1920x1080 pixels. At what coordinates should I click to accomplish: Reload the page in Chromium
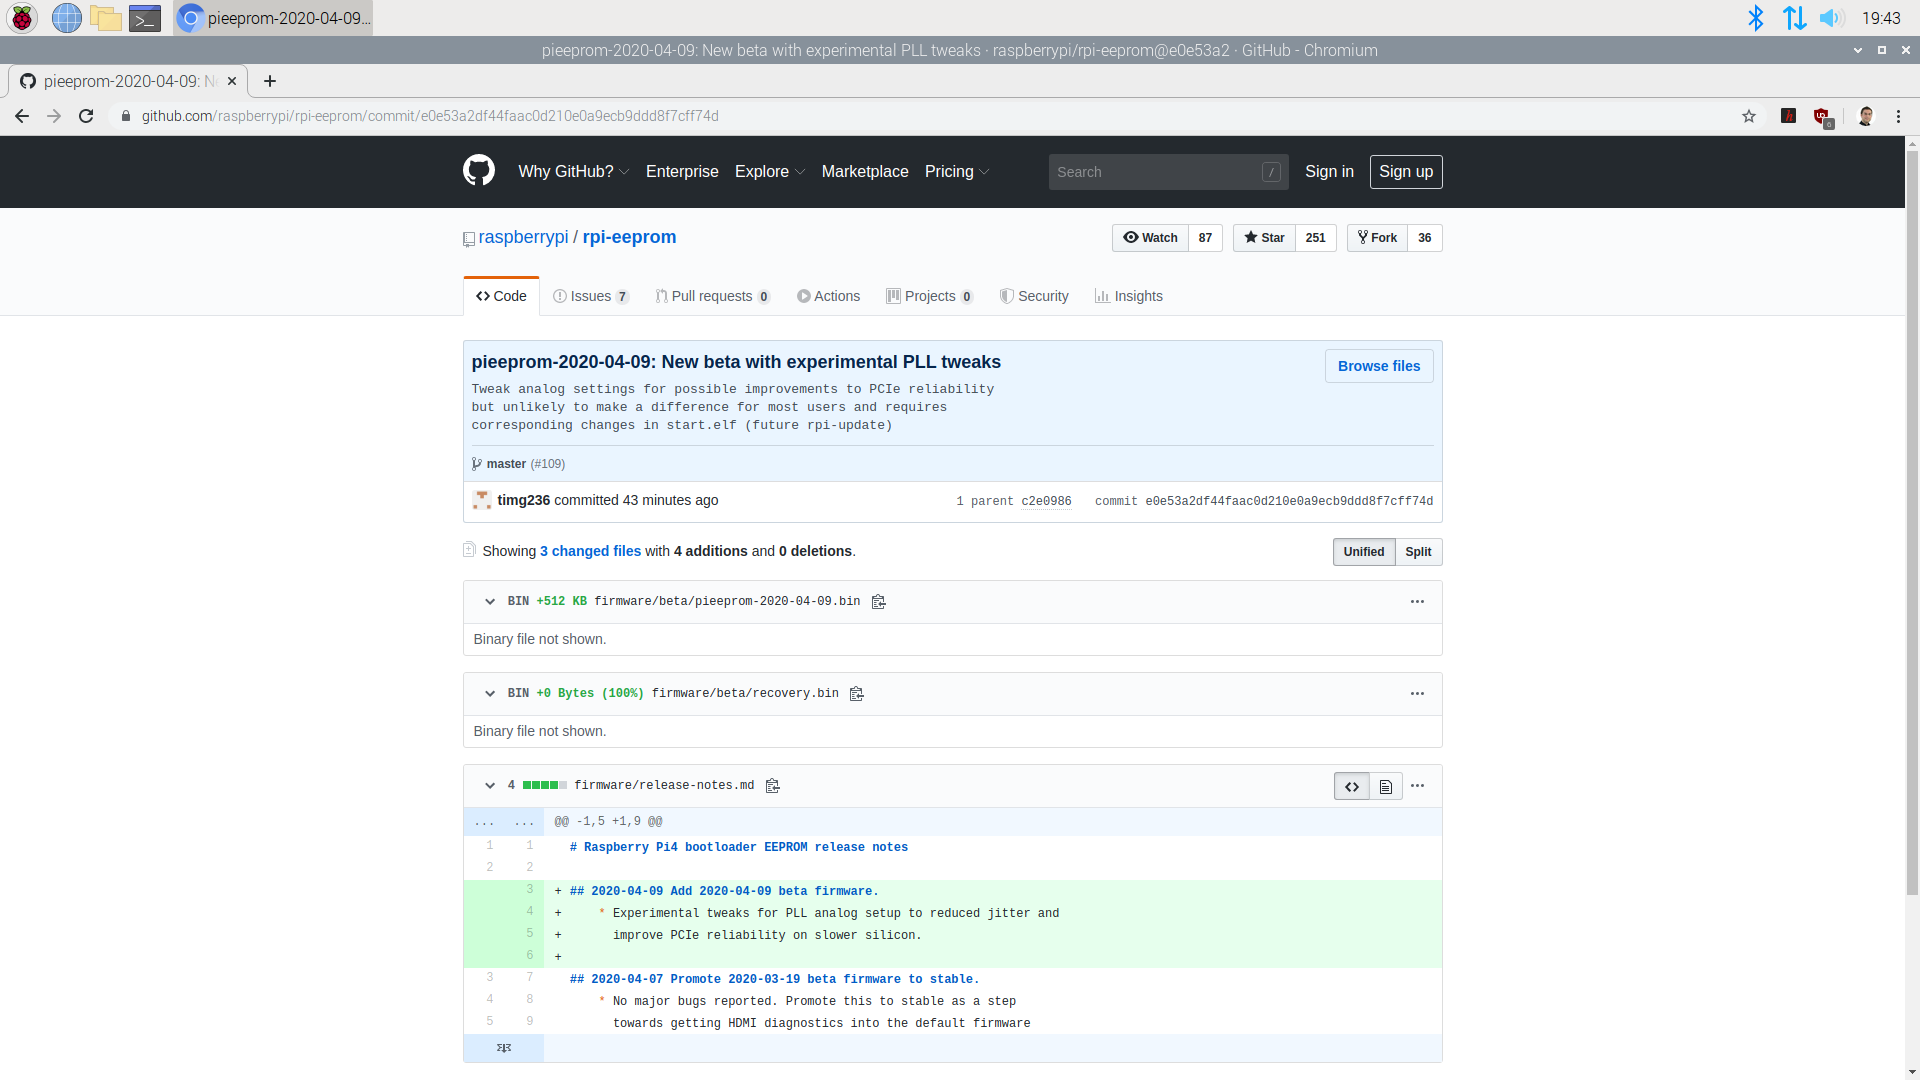(x=86, y=116)
